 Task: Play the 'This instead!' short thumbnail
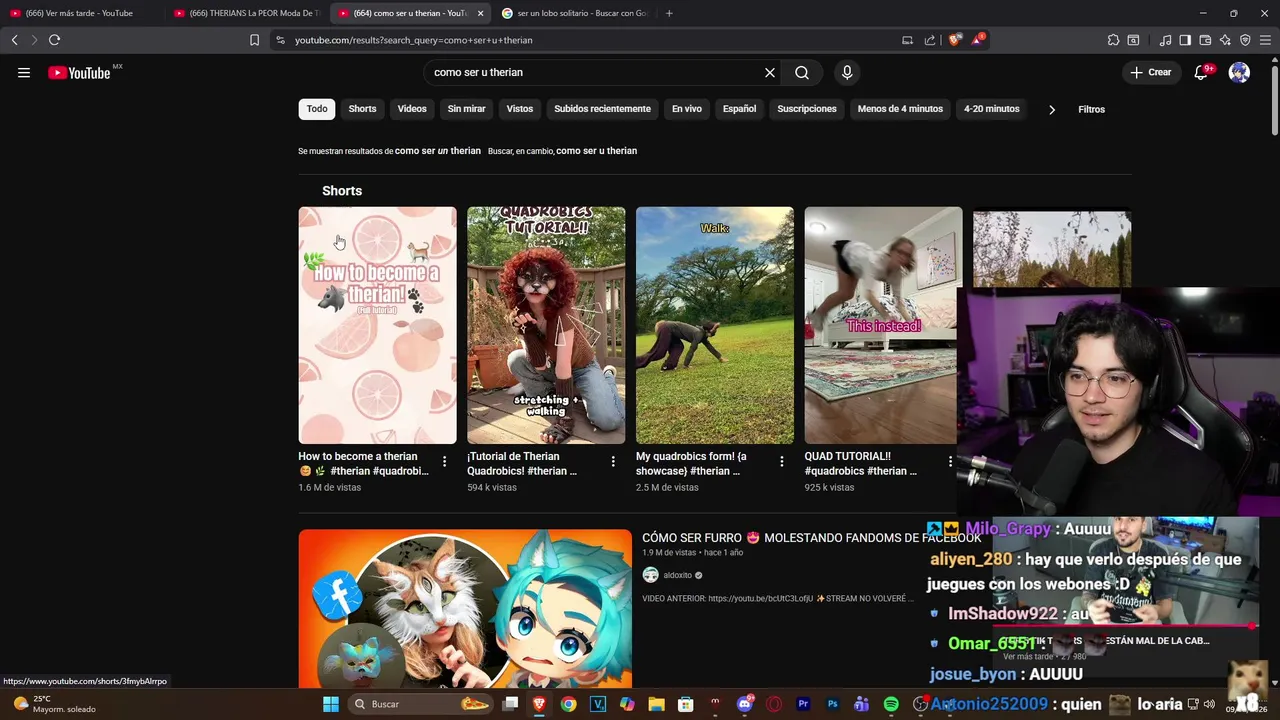[x=883, y=325]
